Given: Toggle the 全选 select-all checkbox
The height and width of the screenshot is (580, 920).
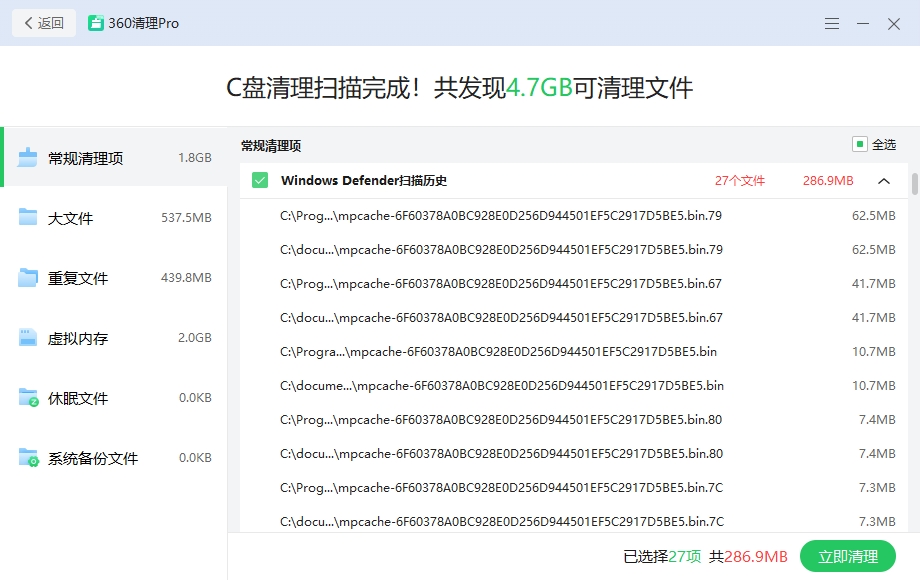Looking at the screenshot, I should coord(859,144).
